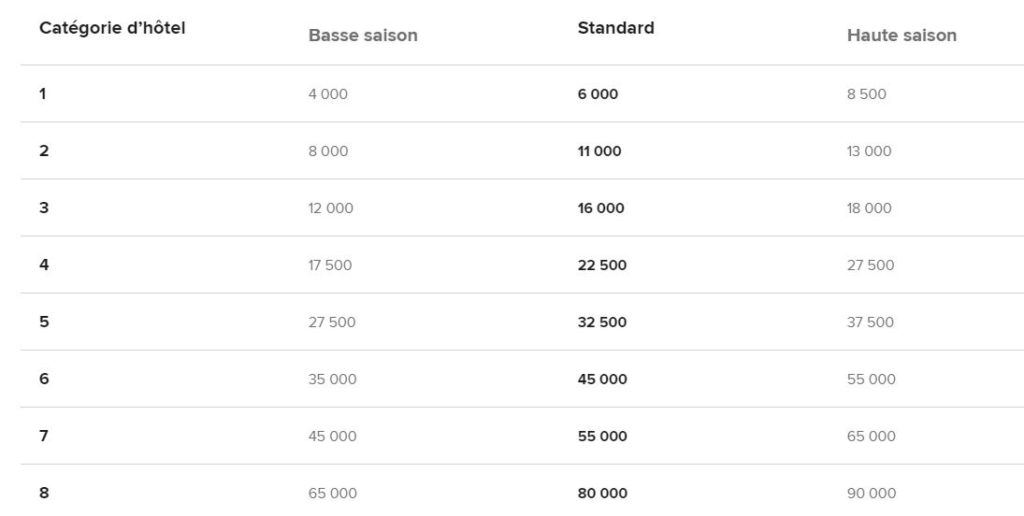The height and width of the screenshot is (516, 1024).
Task: Click the category 1 Basse saison value 4 000
Action: point(328,94)
